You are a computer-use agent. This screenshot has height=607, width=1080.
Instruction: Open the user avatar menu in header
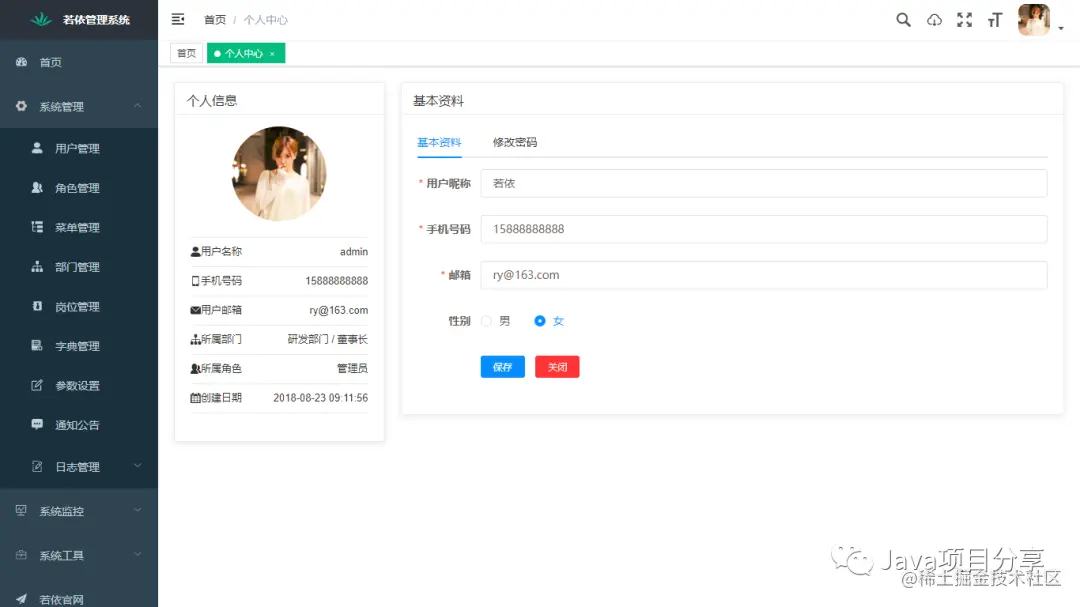pyautogui.click(x=1034, y=20)
